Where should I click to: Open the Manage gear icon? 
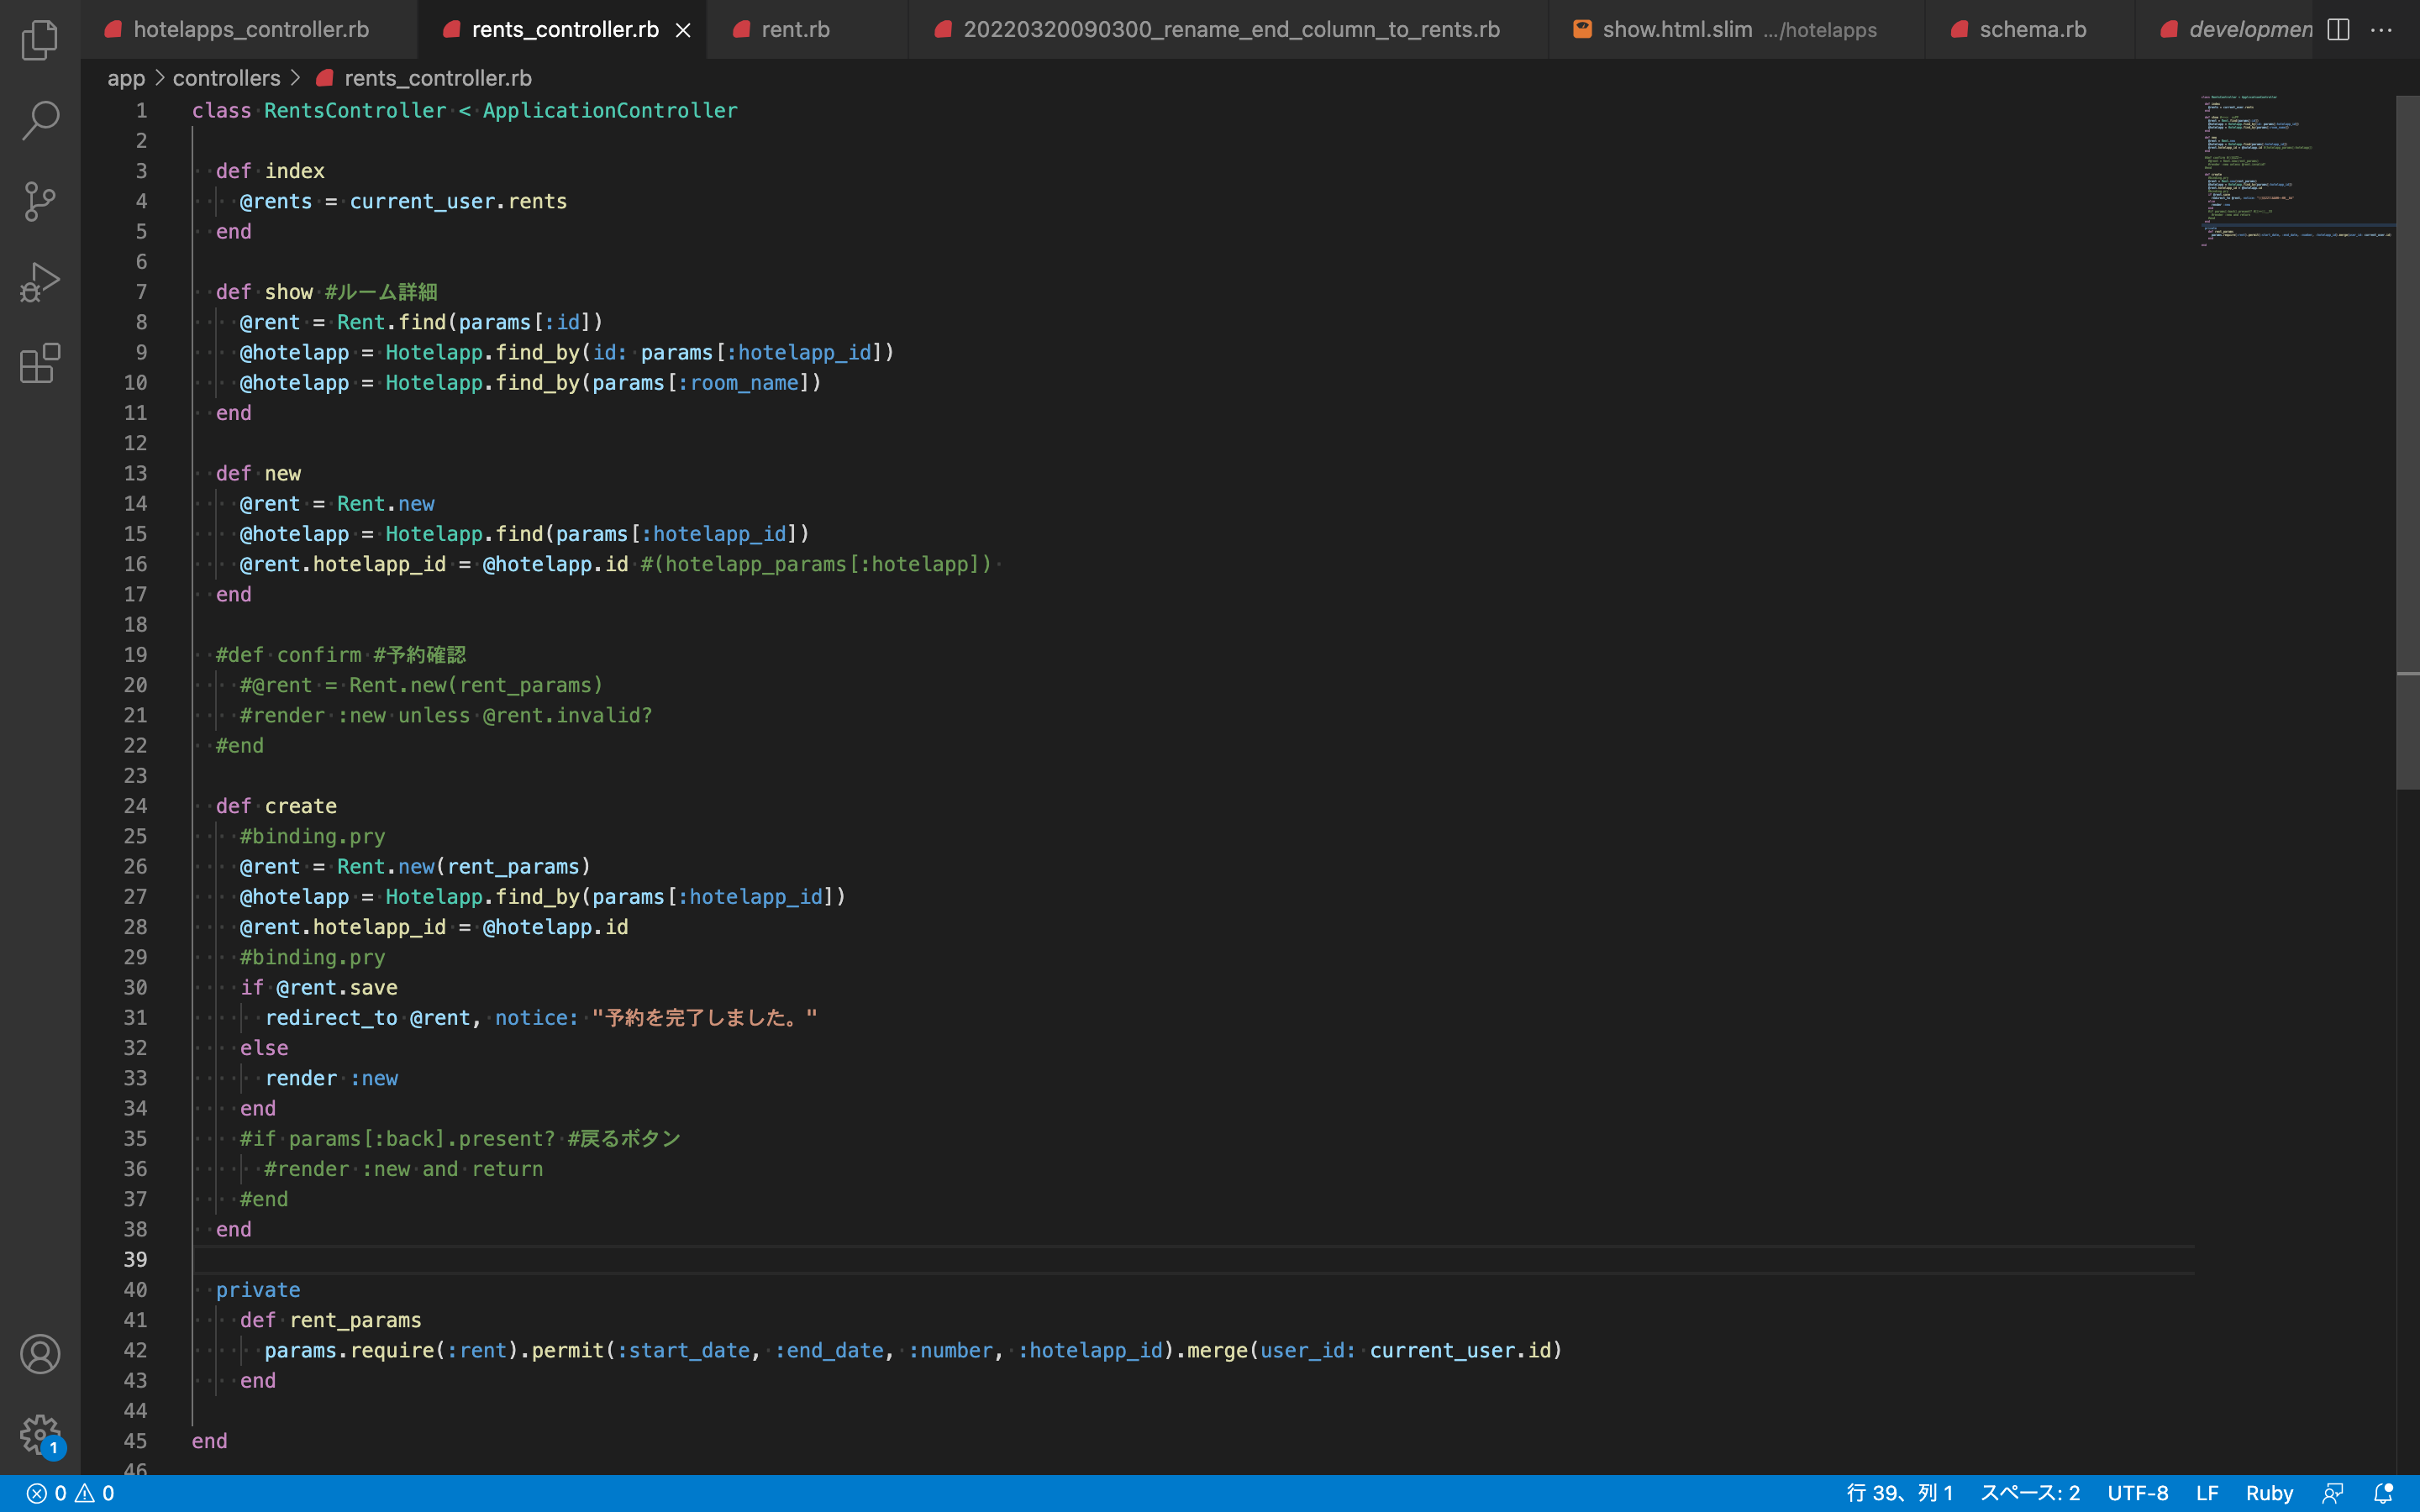pos(40,1434)
